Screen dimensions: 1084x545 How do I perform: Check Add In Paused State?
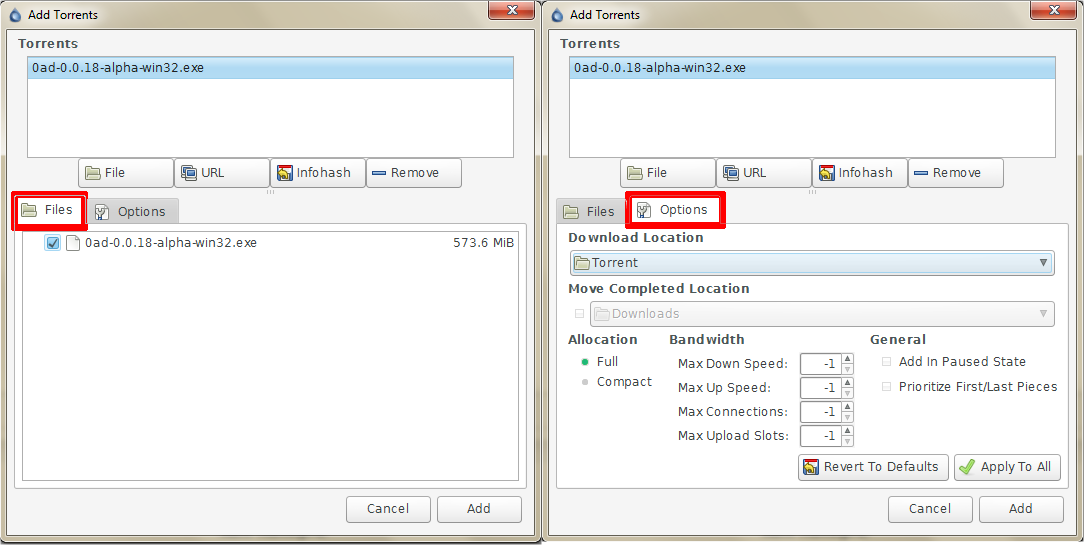click(886, 362)
